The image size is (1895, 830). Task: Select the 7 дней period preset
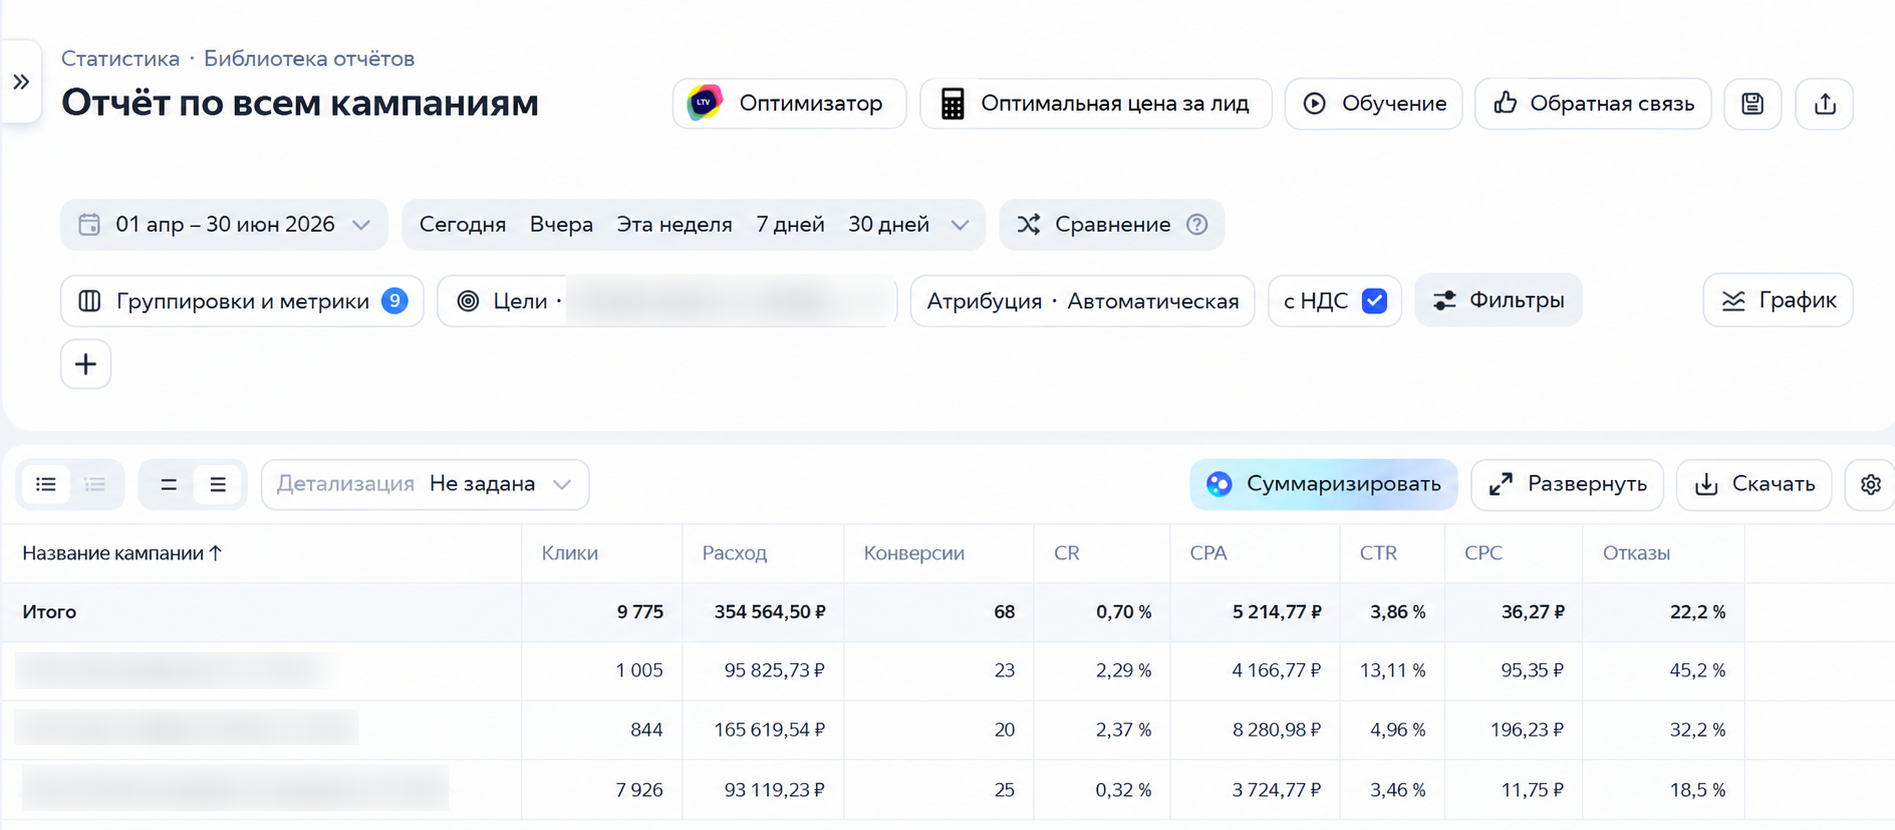pyautogui.click(x=790, y=225)
